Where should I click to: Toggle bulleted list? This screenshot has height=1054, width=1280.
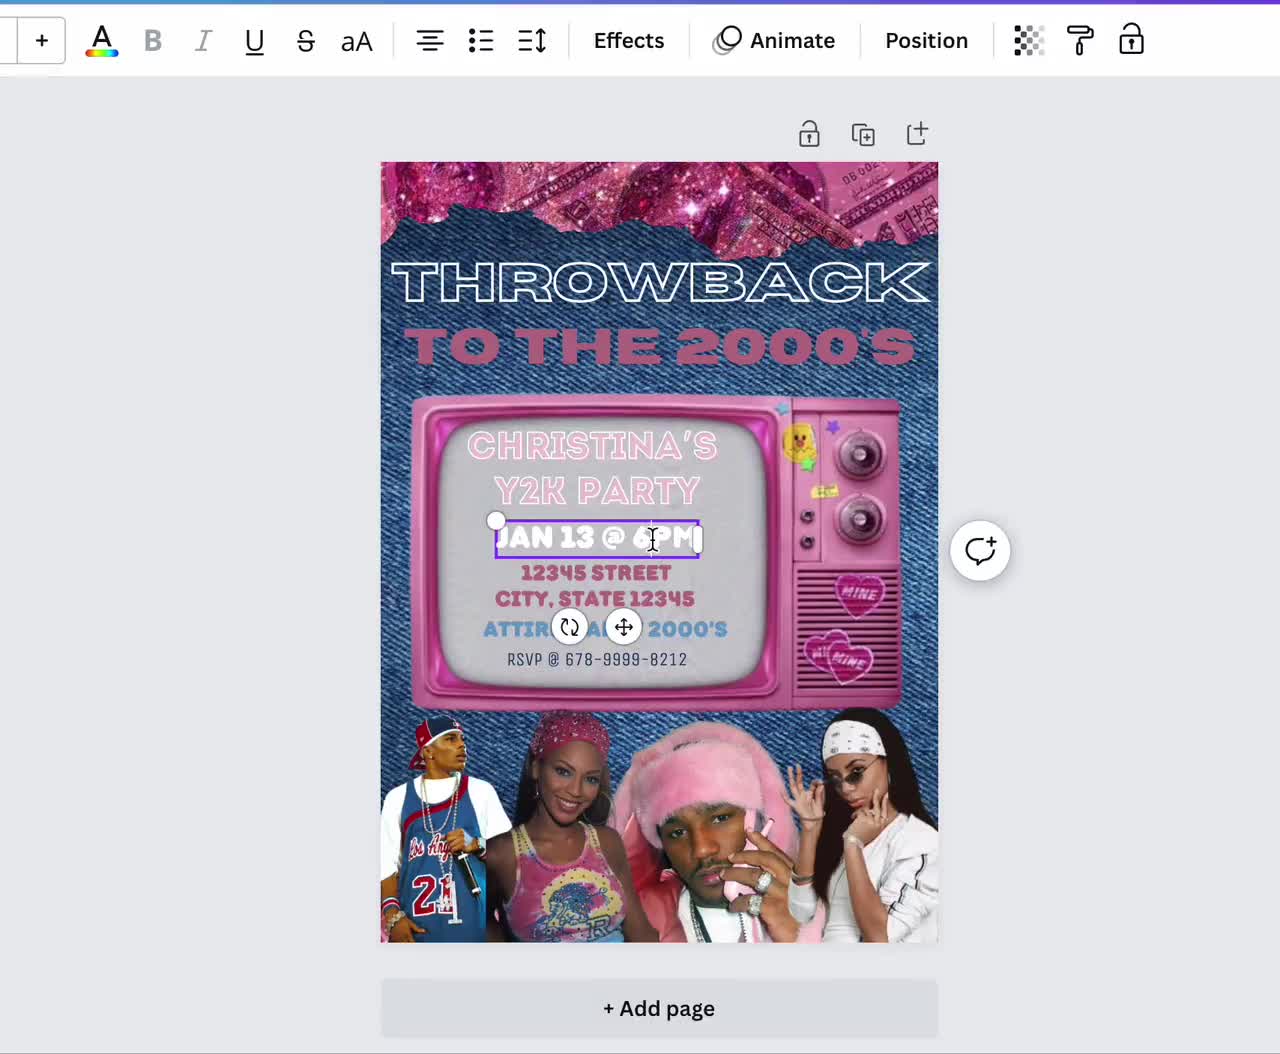click(x=481, y=41)
